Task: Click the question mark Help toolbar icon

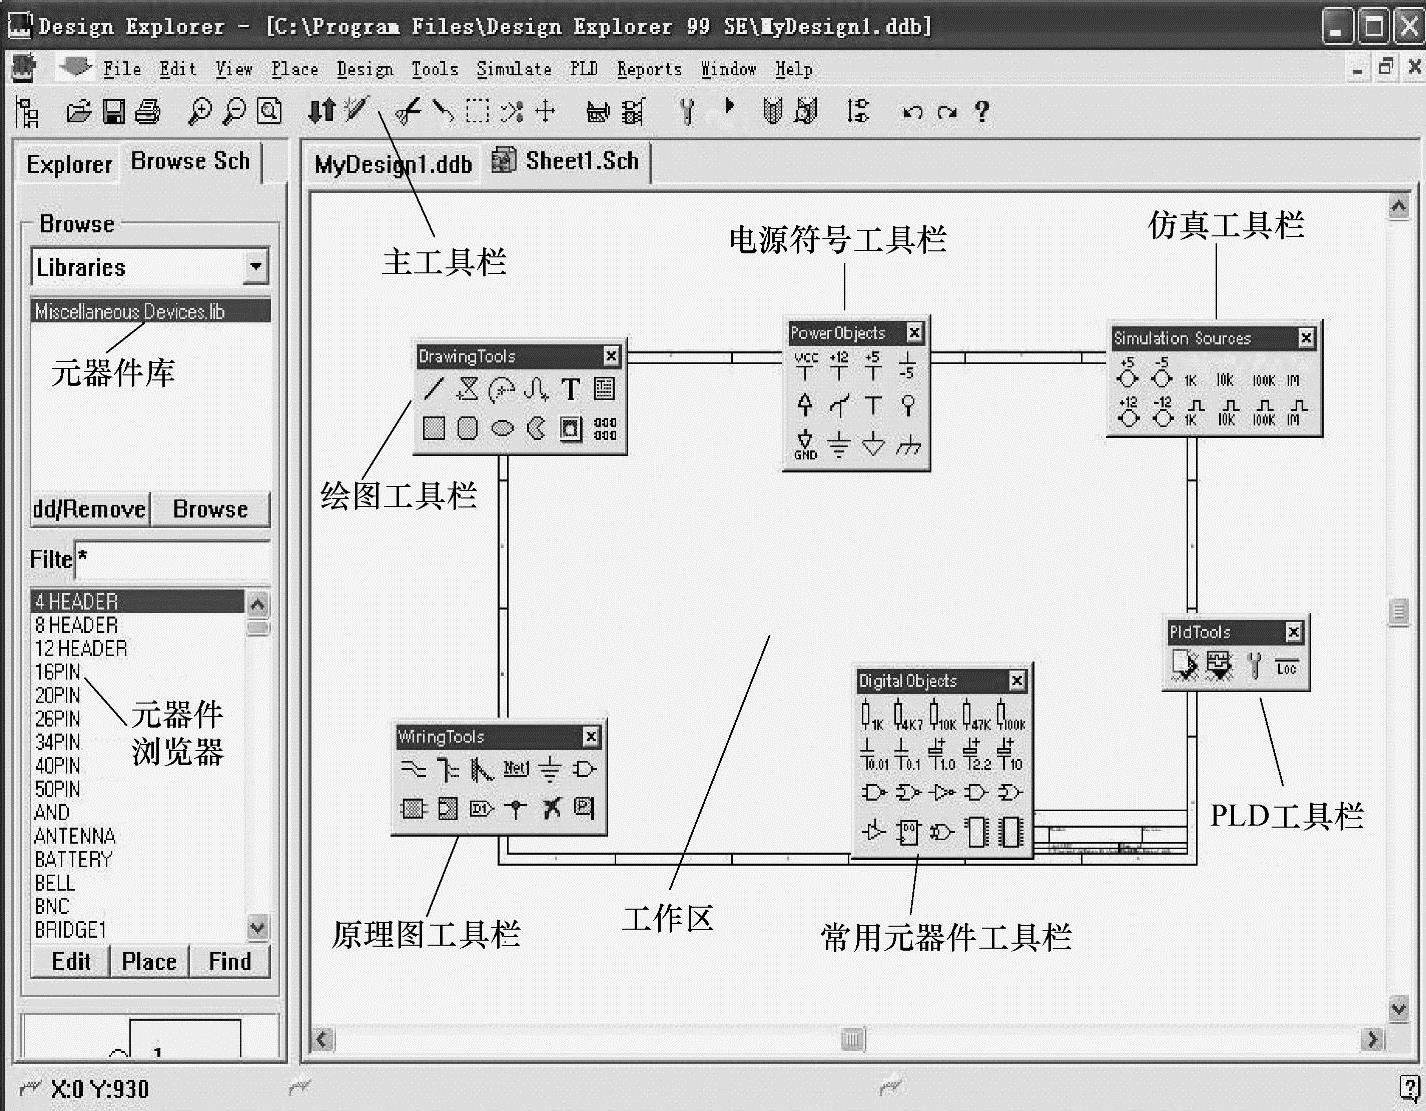Action: 982,111
